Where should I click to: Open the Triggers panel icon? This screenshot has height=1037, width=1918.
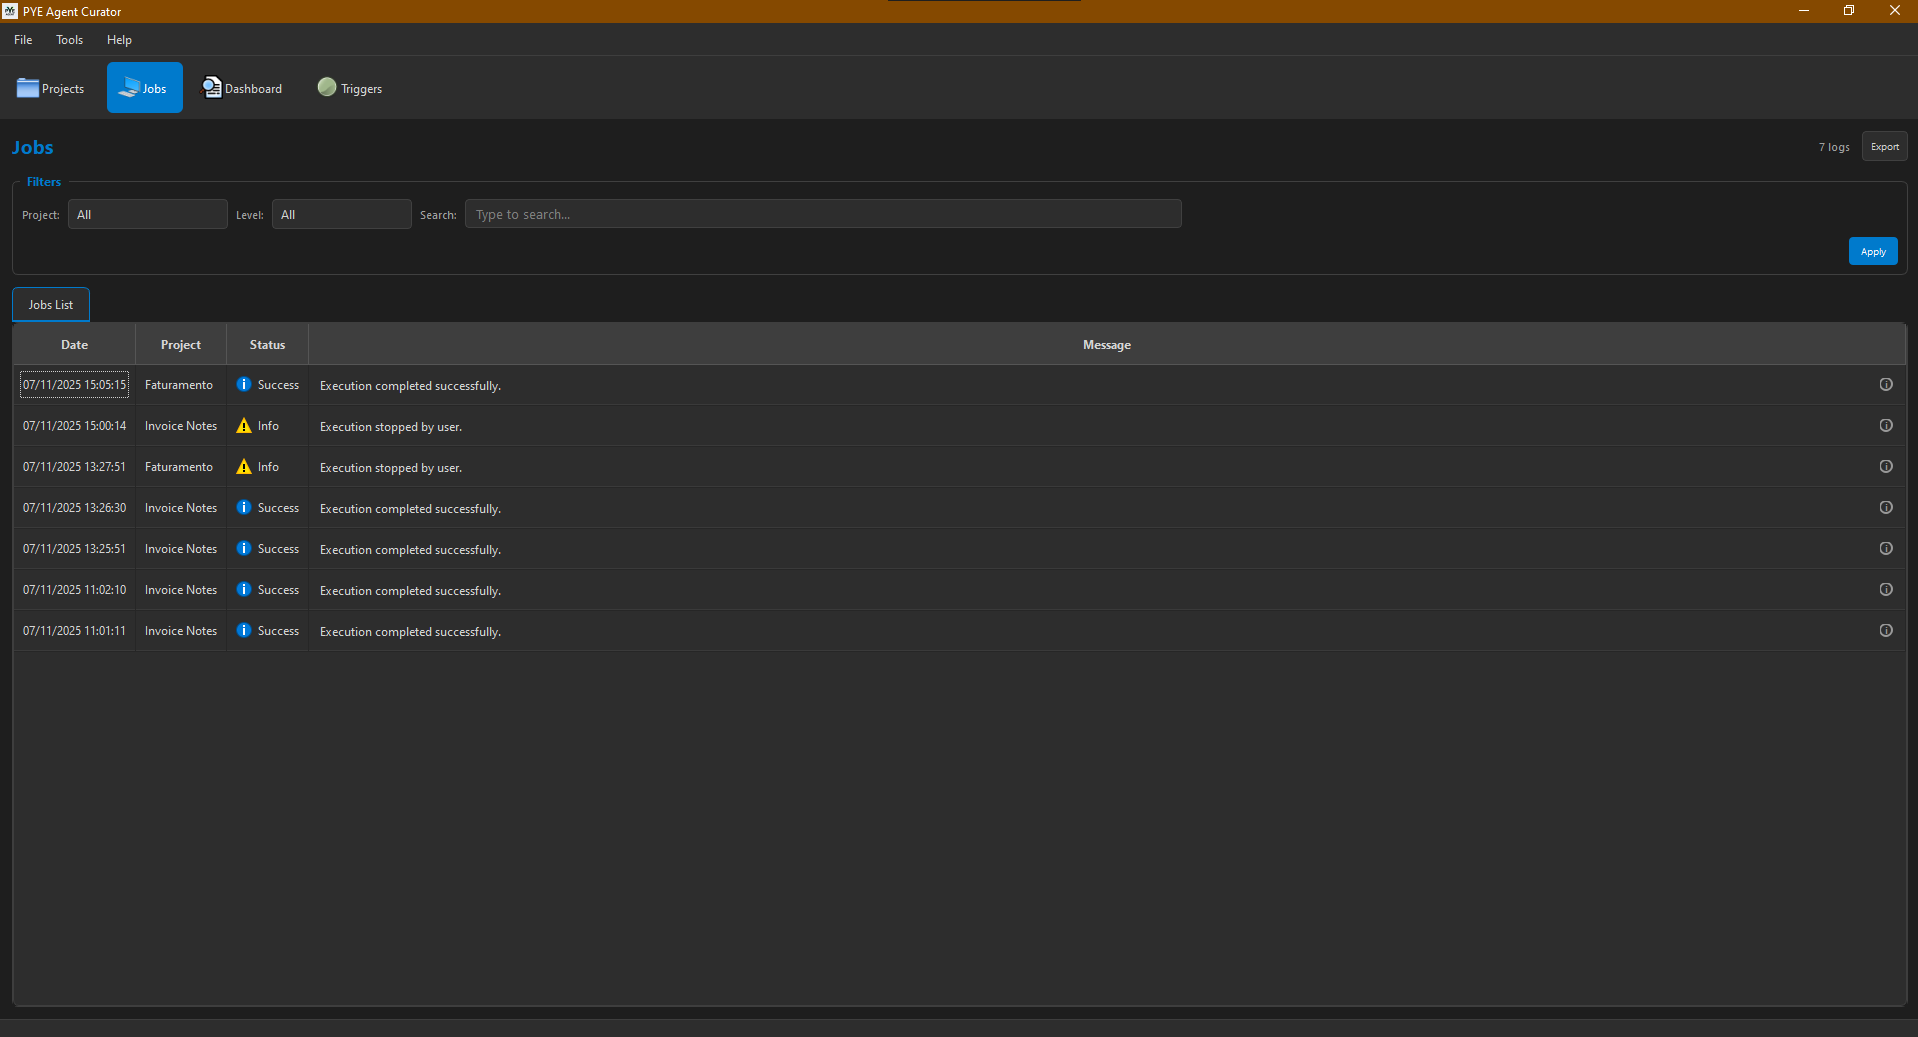326,87
